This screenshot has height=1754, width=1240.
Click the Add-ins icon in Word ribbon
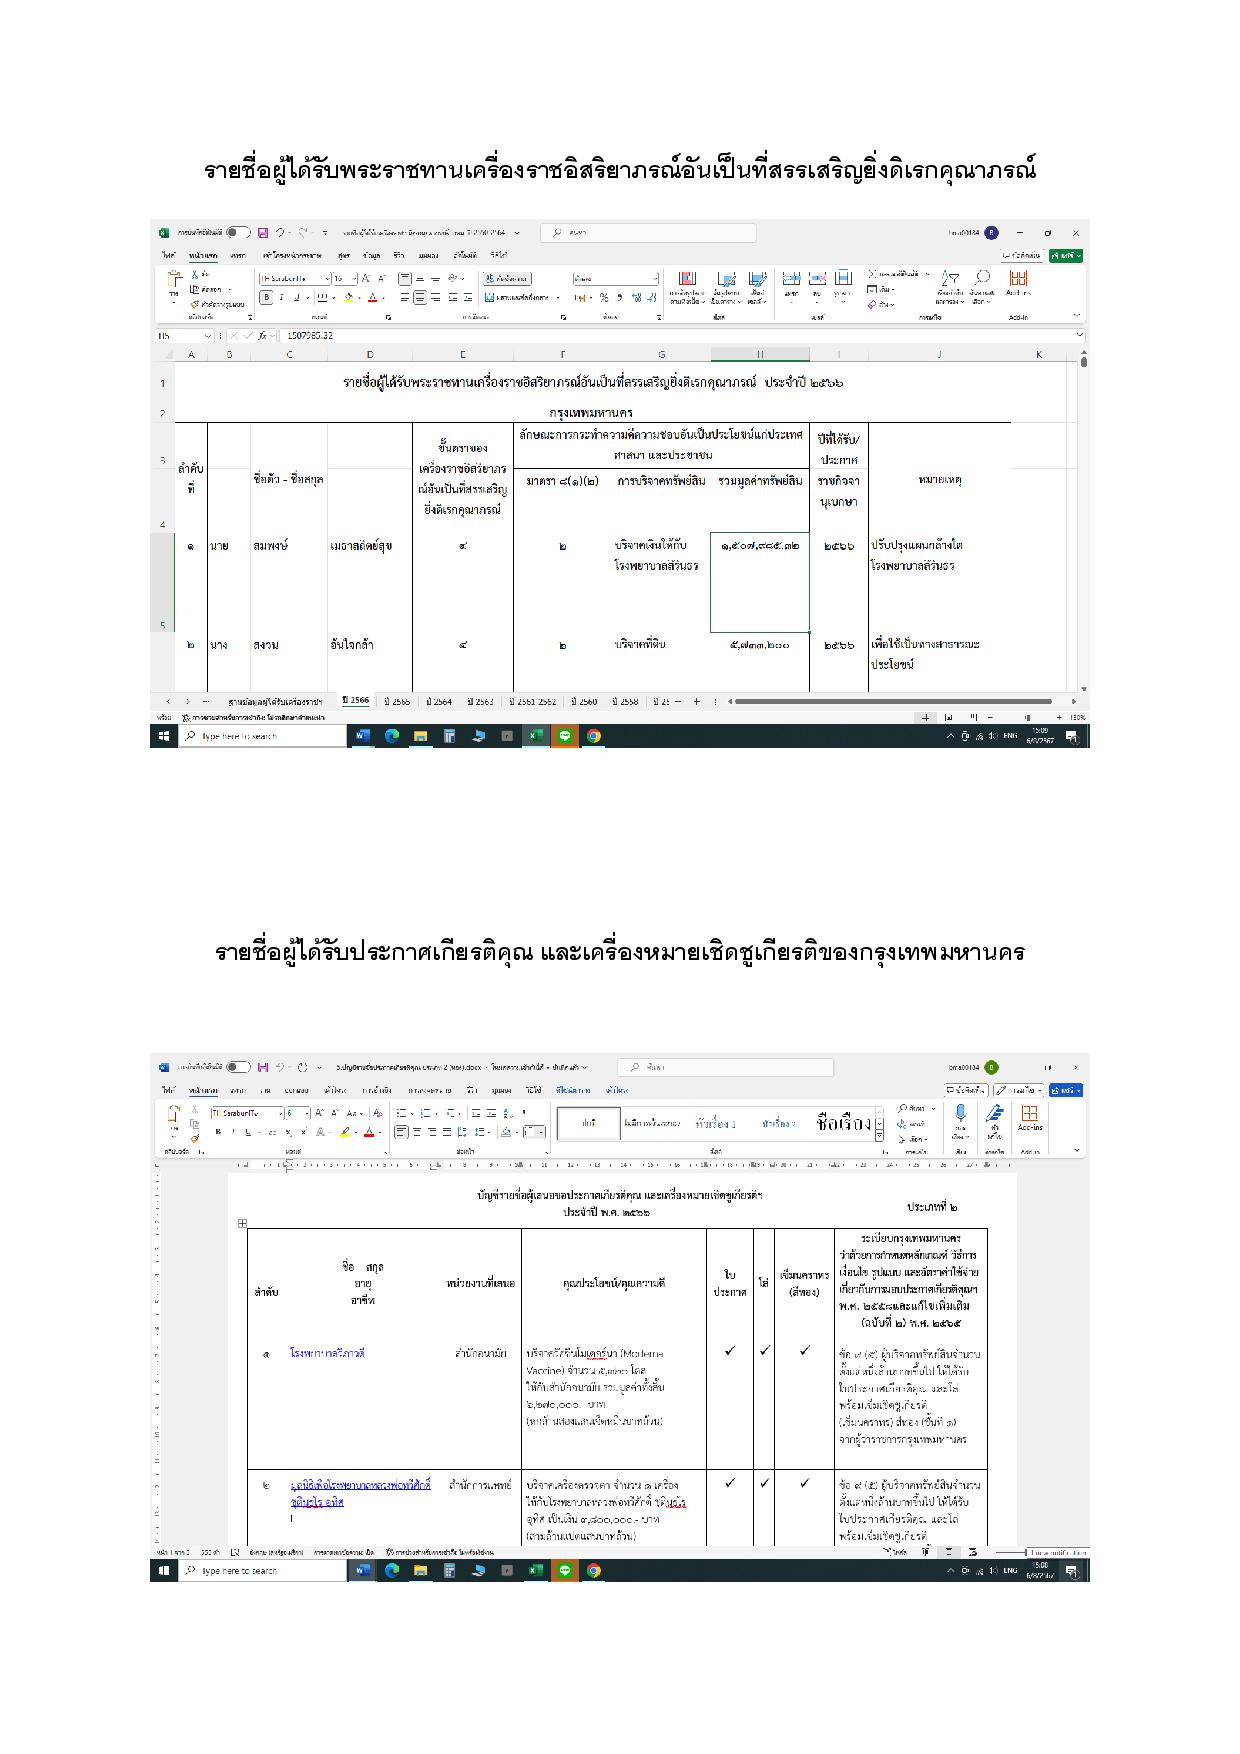pyautogui.click(x=1030, y=1114)
